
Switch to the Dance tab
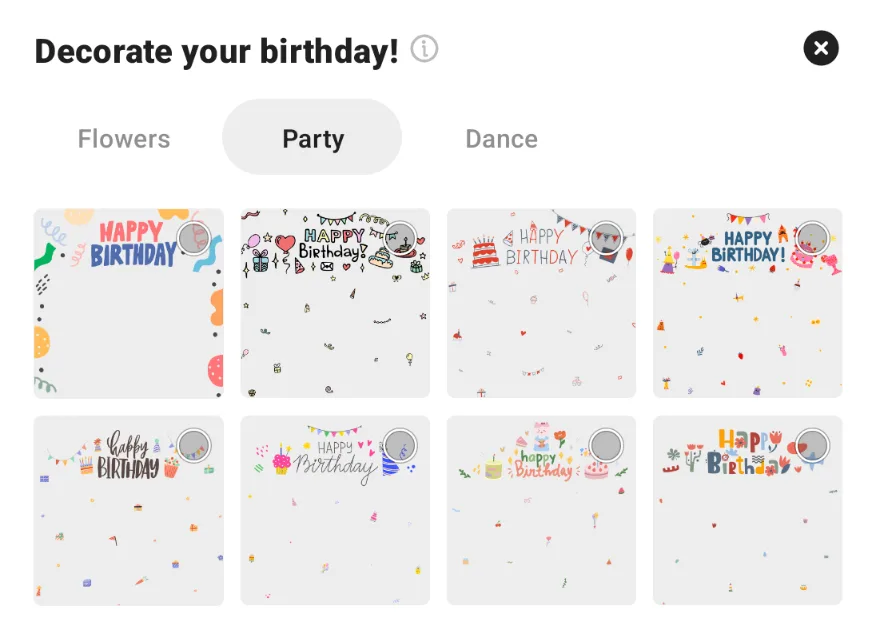[x=500, y=138]
